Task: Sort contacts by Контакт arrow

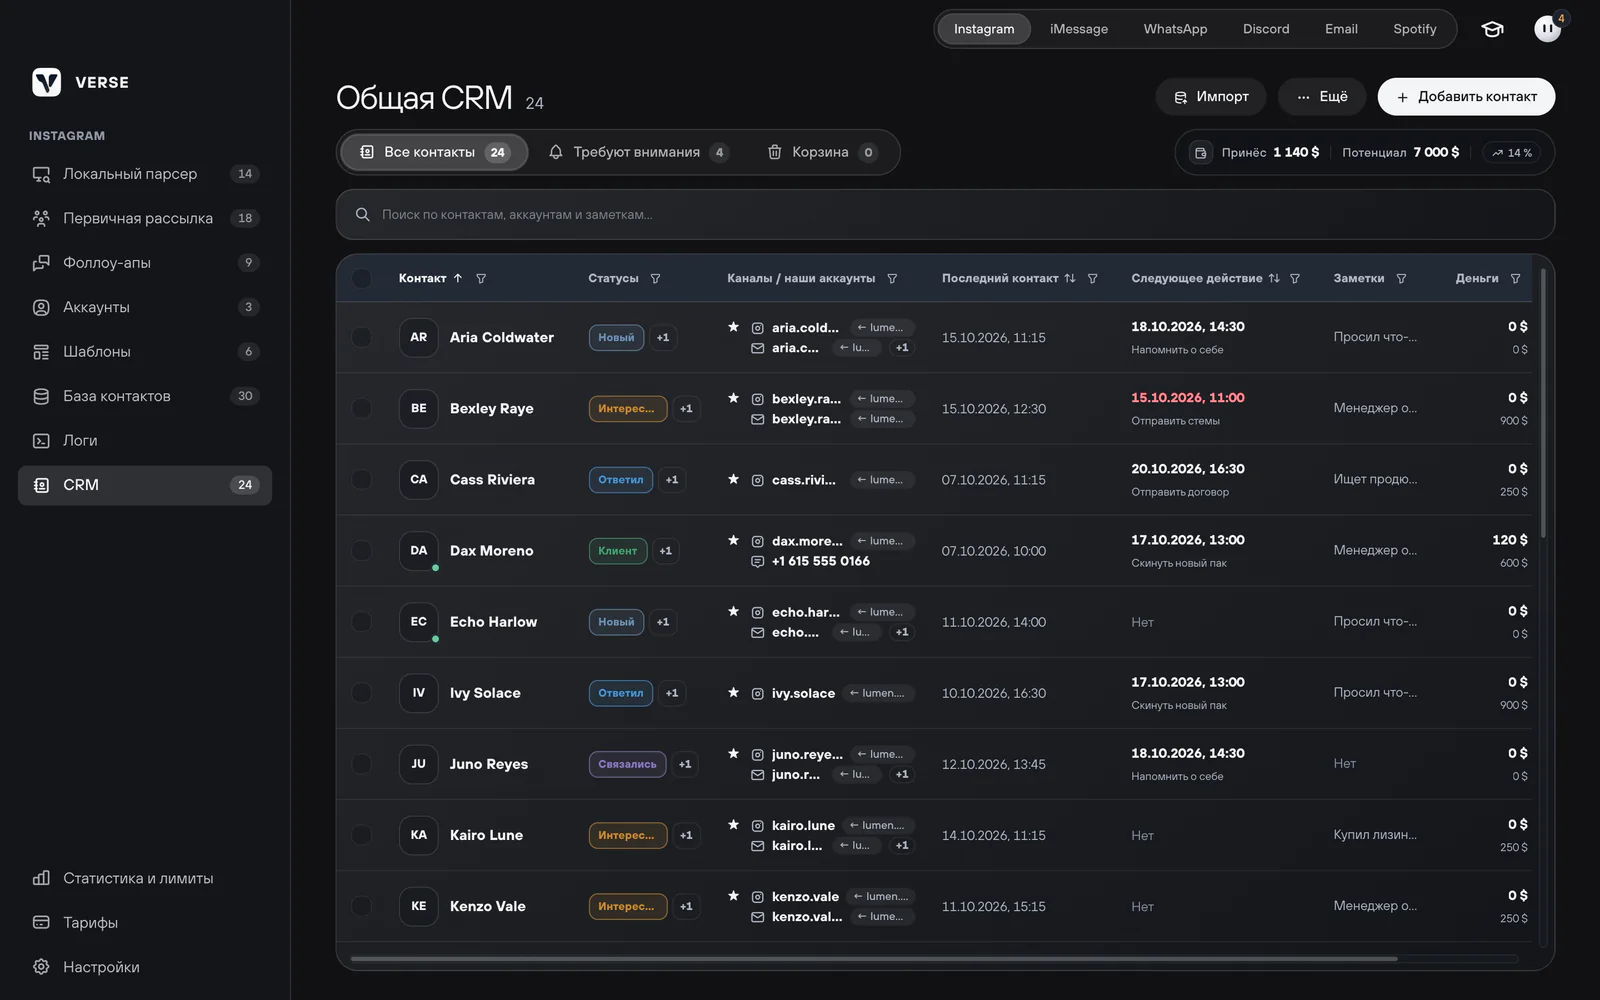Action: 458,279
